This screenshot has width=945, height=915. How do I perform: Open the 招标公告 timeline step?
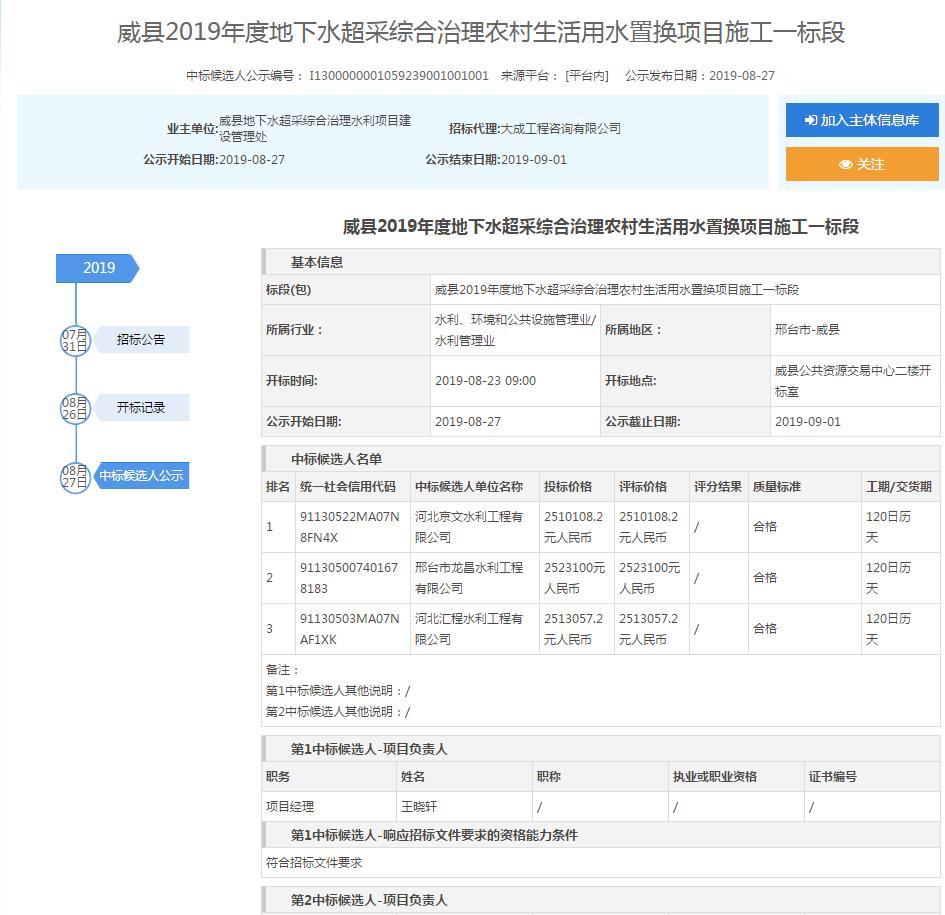[x=141, y=340]
